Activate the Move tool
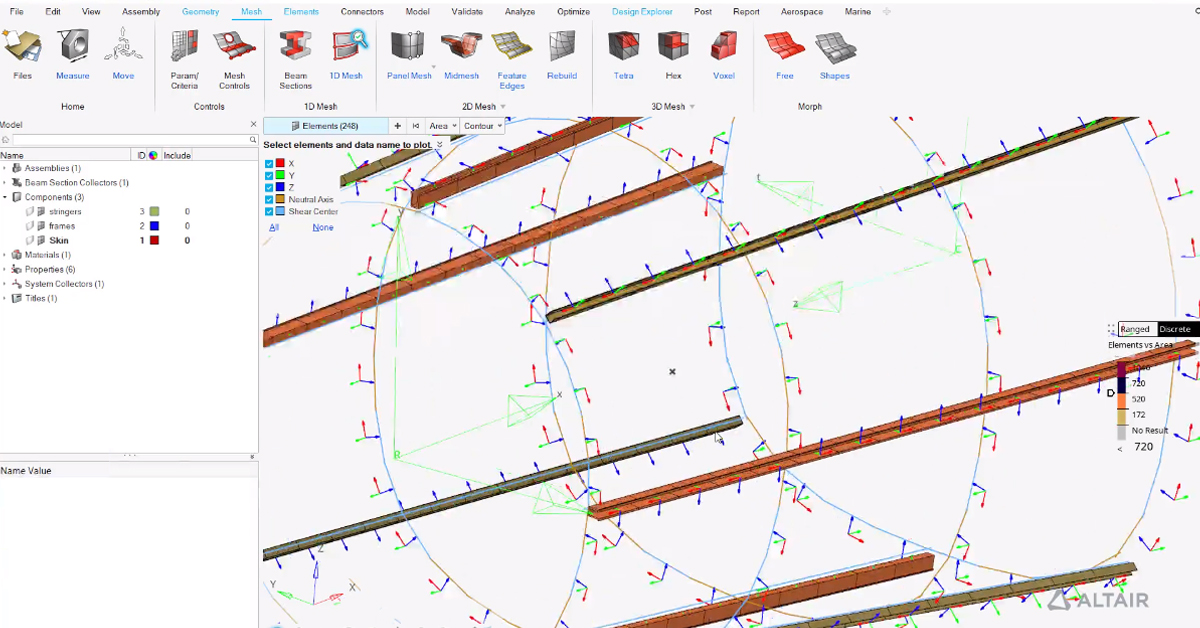 coord(123,53)
